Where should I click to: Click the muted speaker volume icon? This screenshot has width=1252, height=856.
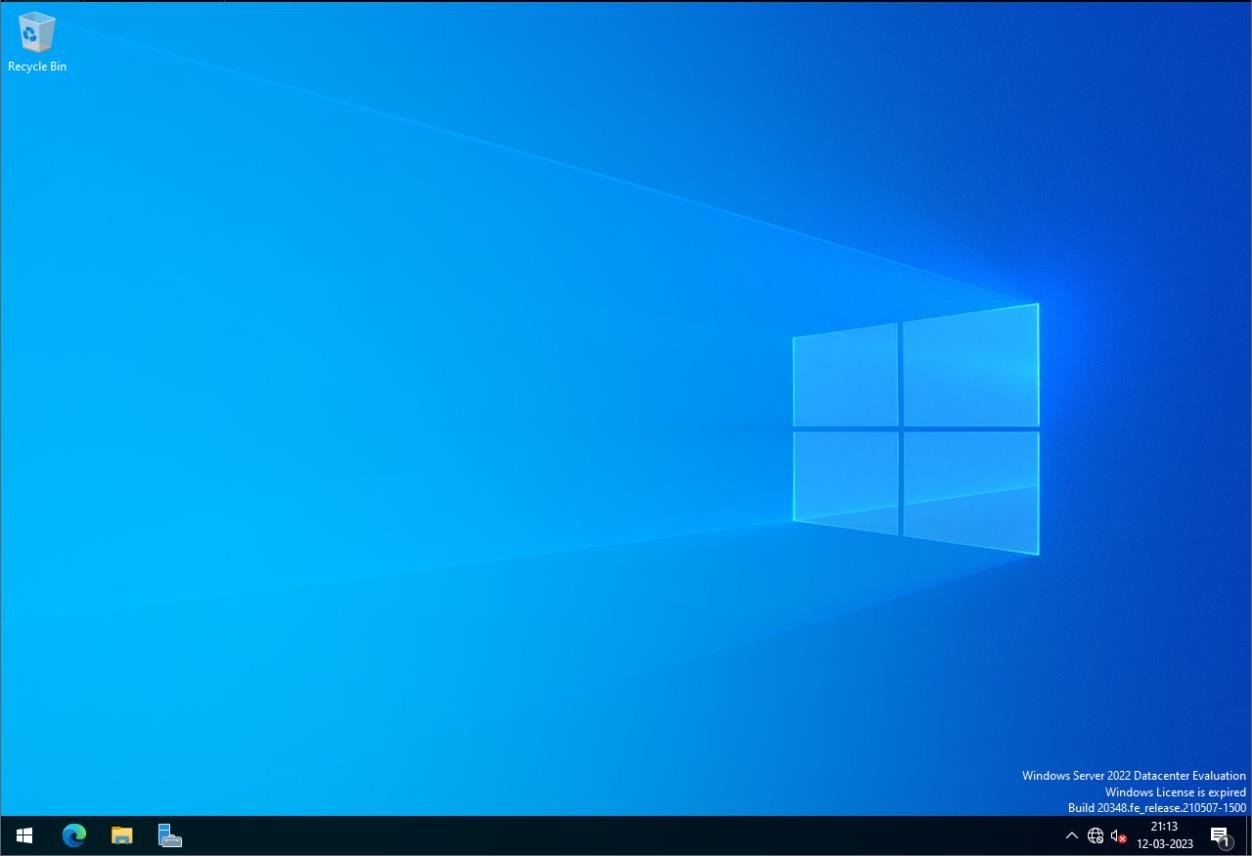1119,836
